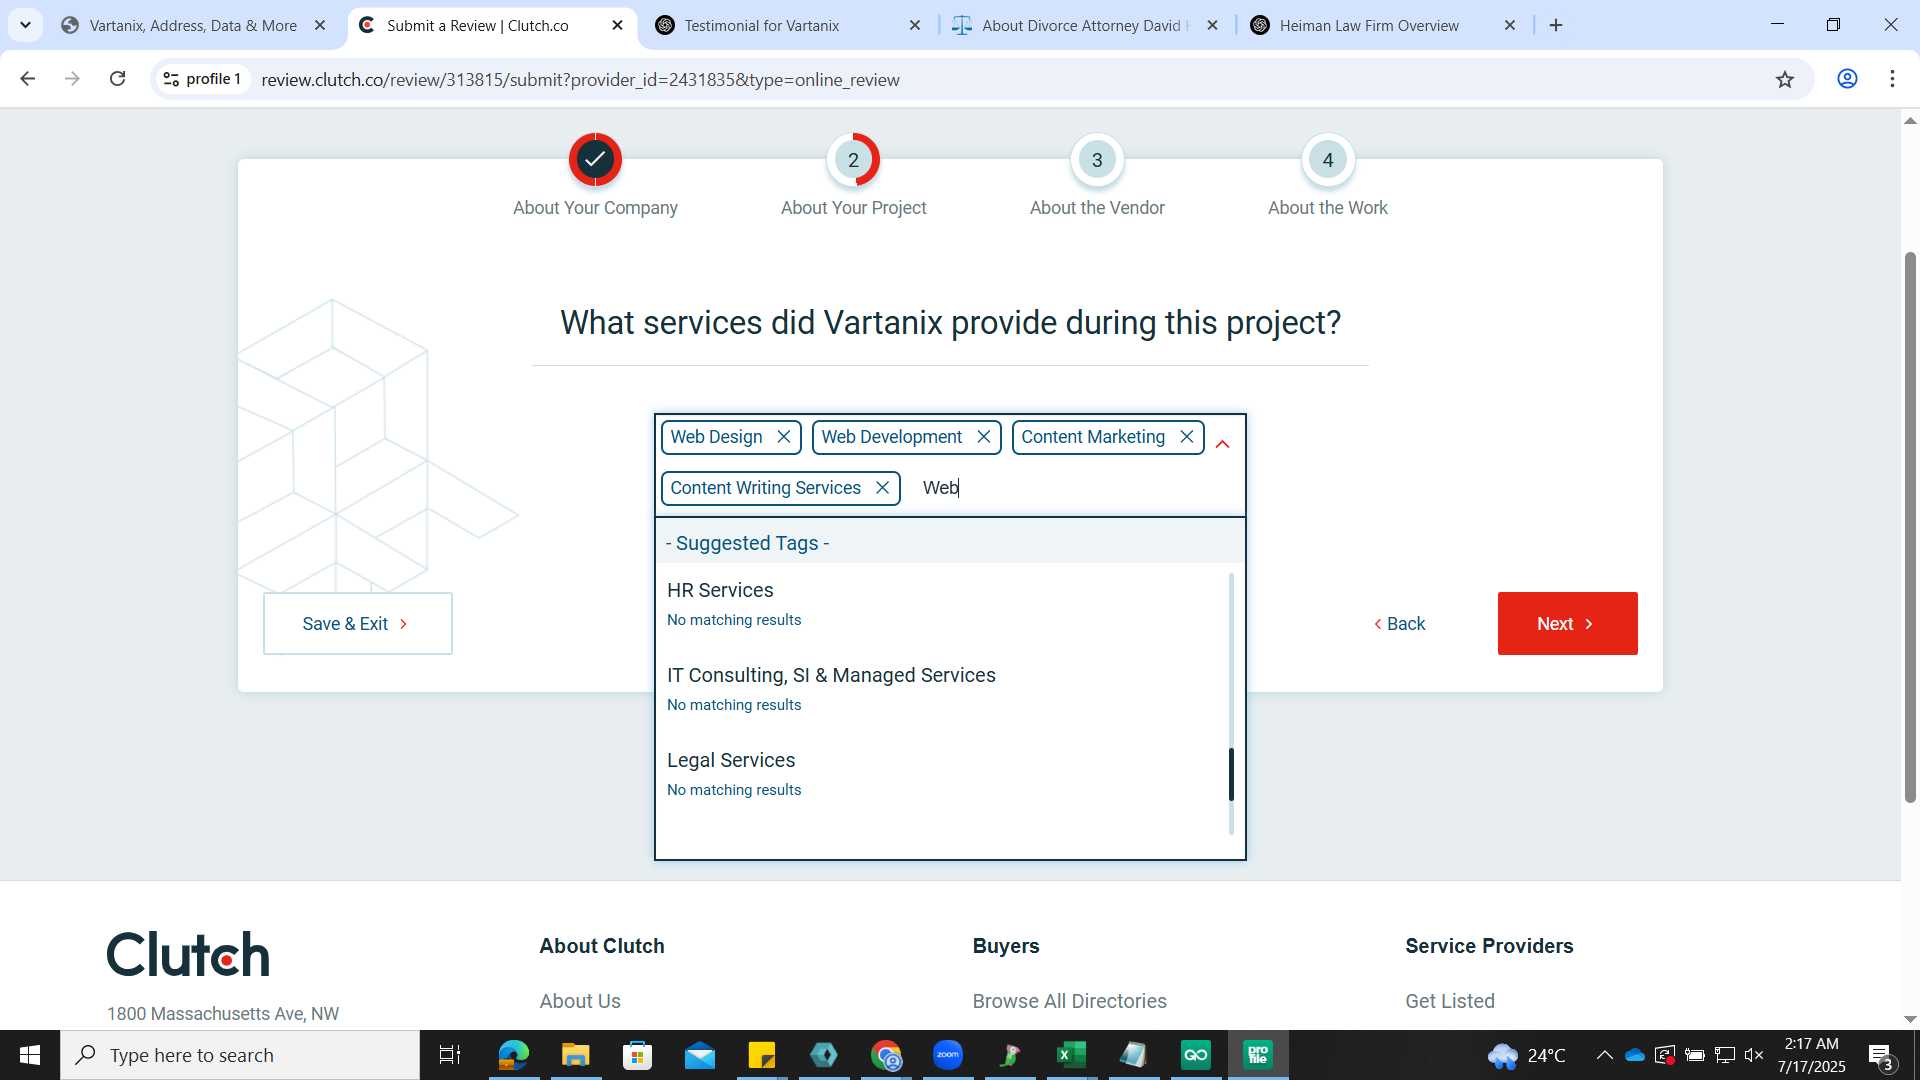Open Google Chrome from the taskbar
Viewport: 1920px width, 1080px height.
tap(886, 1055)
